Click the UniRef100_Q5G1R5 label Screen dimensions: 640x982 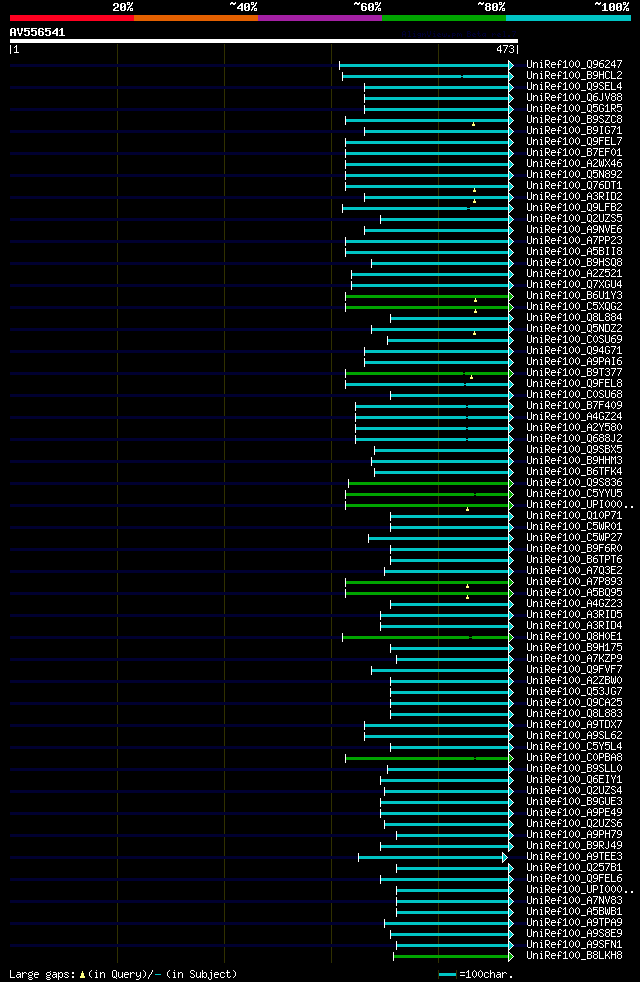574,108
